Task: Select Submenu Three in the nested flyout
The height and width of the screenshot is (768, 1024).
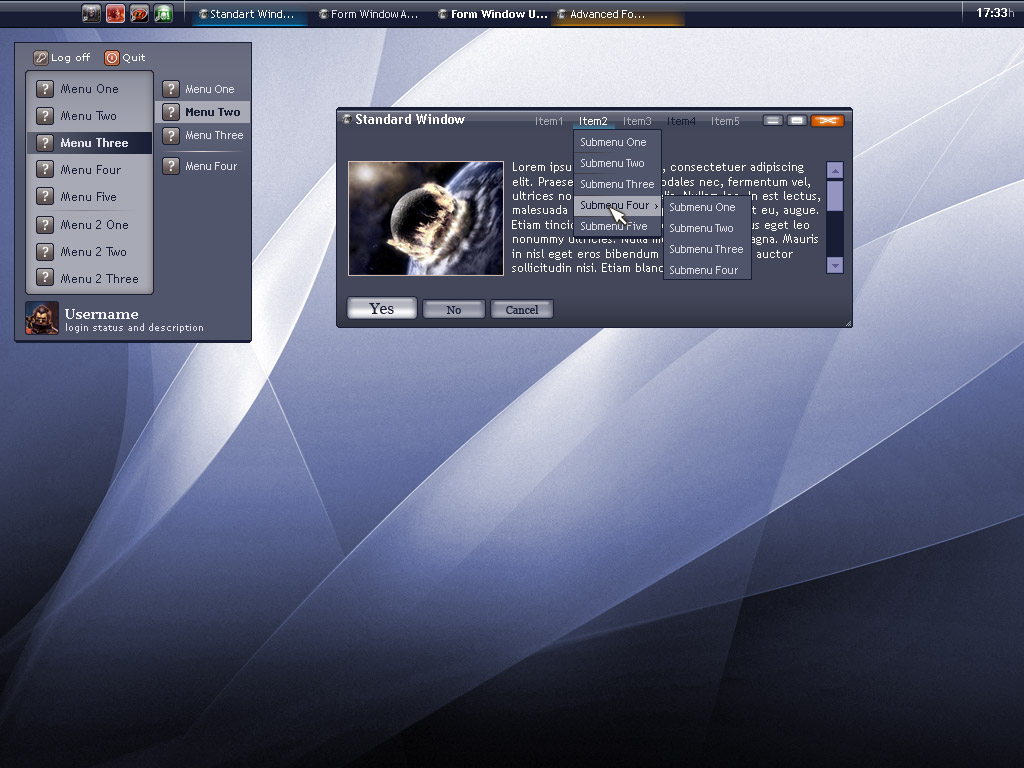Action: [706, 249]
